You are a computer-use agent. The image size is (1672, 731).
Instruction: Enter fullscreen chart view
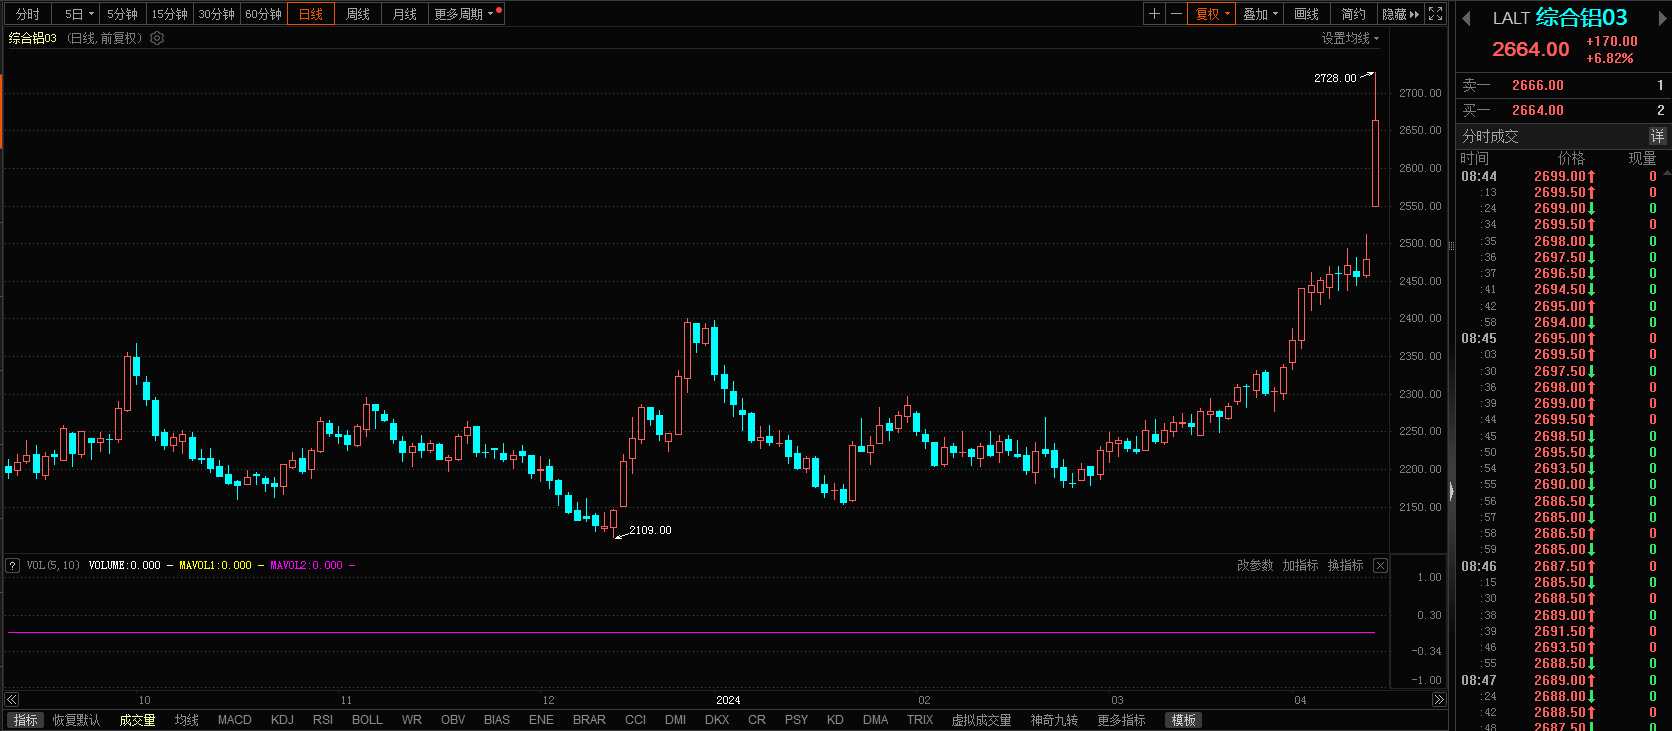(1436, 14)
